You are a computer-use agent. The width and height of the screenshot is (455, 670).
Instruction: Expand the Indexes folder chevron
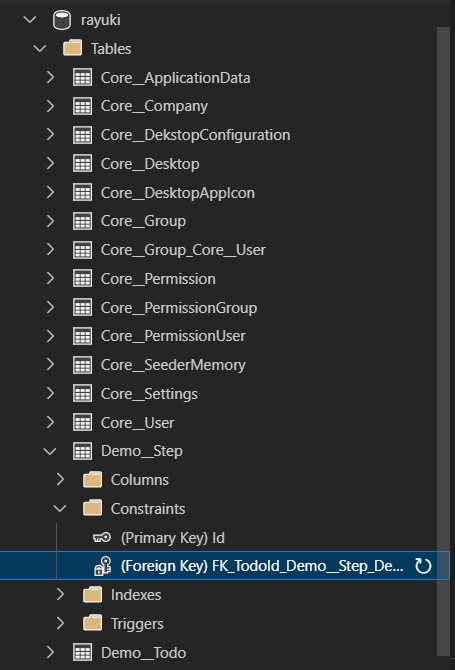(x=60, y=594)
